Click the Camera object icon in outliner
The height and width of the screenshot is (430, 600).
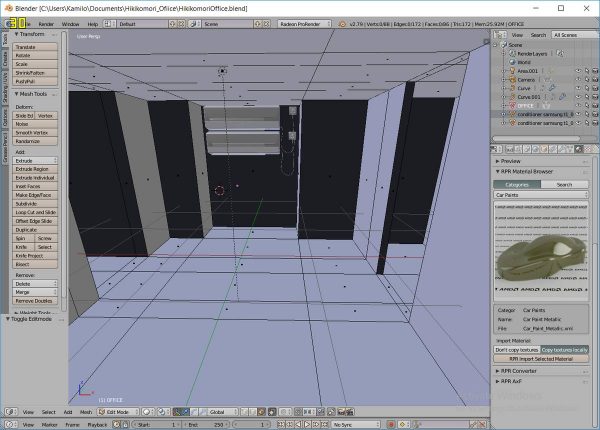pyautogui.click(x=514, y=79)
